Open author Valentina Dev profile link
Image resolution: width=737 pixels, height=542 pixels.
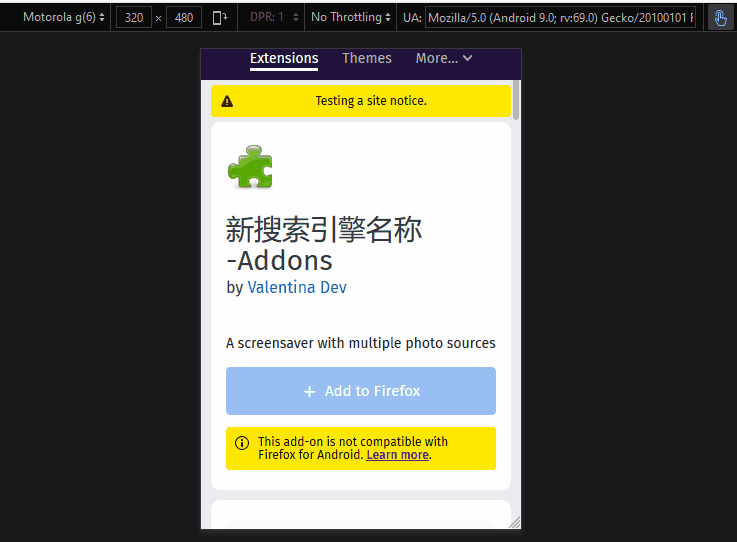tap(297, 287)
